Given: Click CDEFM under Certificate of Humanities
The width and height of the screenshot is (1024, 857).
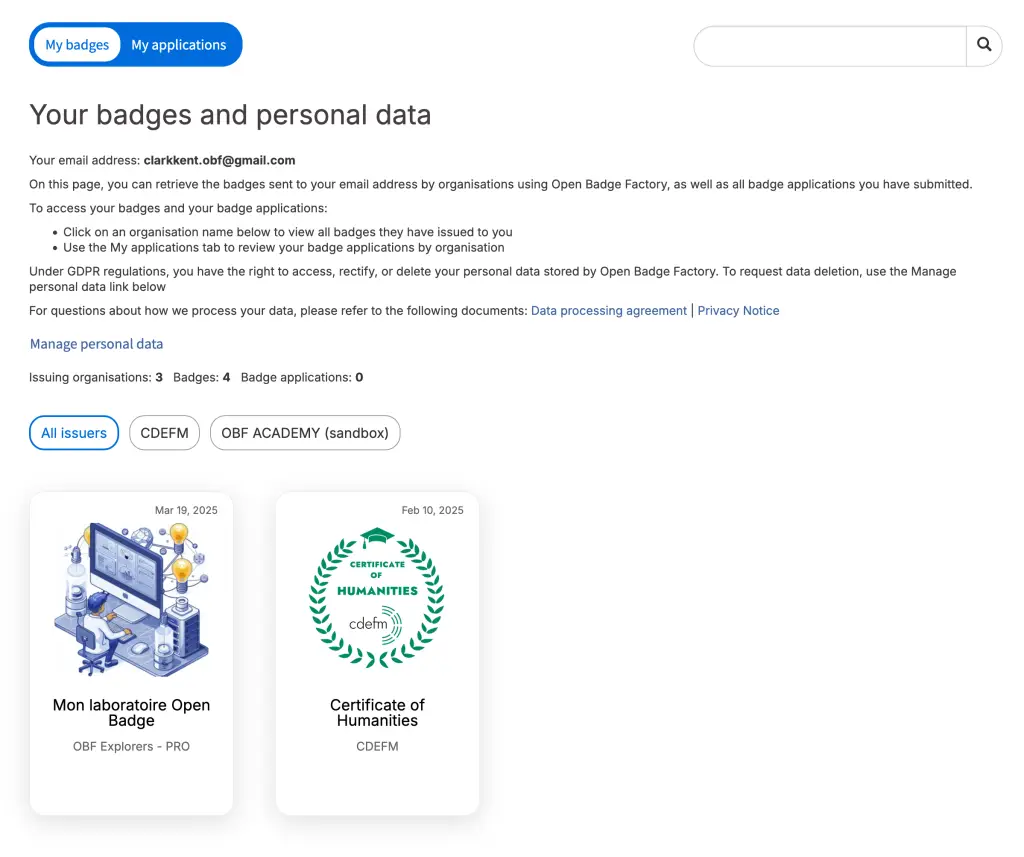Looking at the screenshot, I should 377,746.
